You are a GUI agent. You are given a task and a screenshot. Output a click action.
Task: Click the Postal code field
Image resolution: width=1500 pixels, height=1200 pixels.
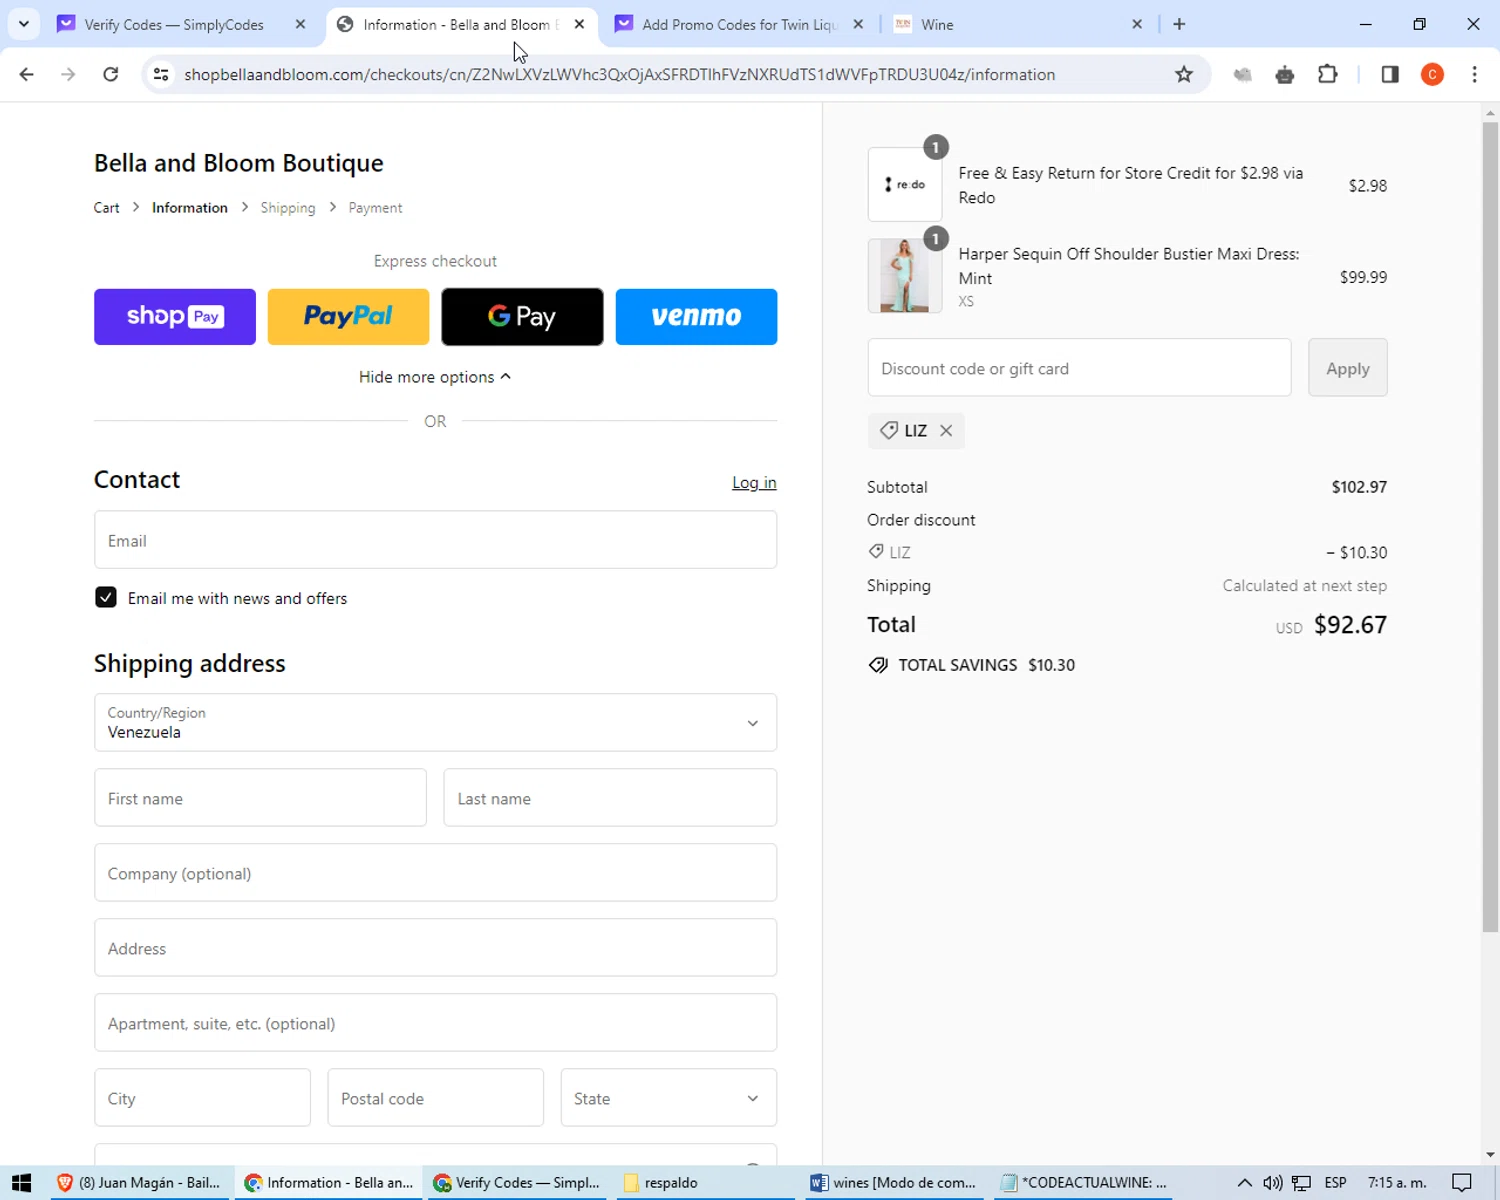(x=435, y=1098)
